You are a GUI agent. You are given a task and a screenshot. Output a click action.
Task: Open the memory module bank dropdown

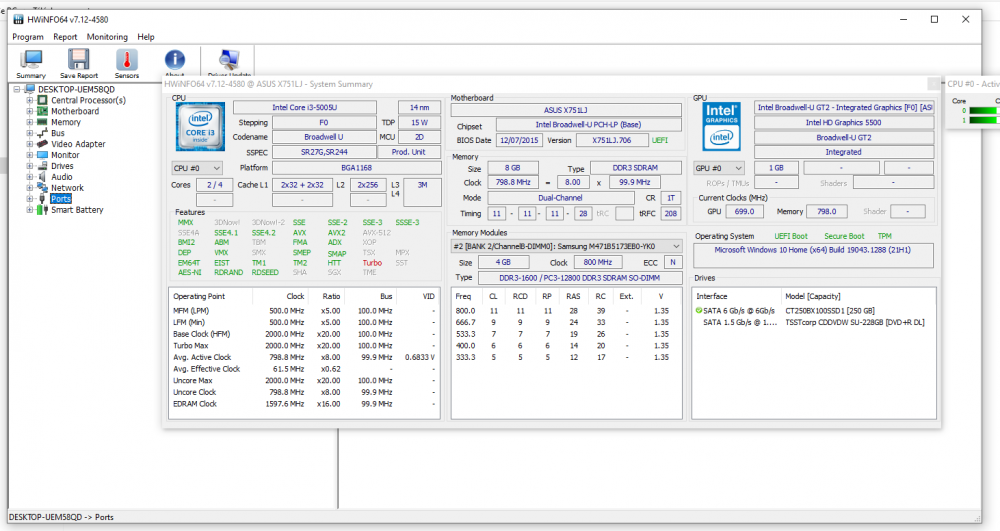click(567, 246)
